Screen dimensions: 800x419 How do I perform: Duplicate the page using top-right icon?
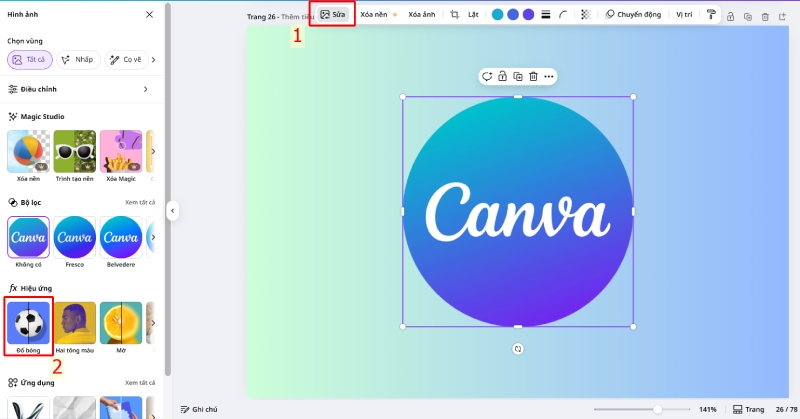[748, 17]
